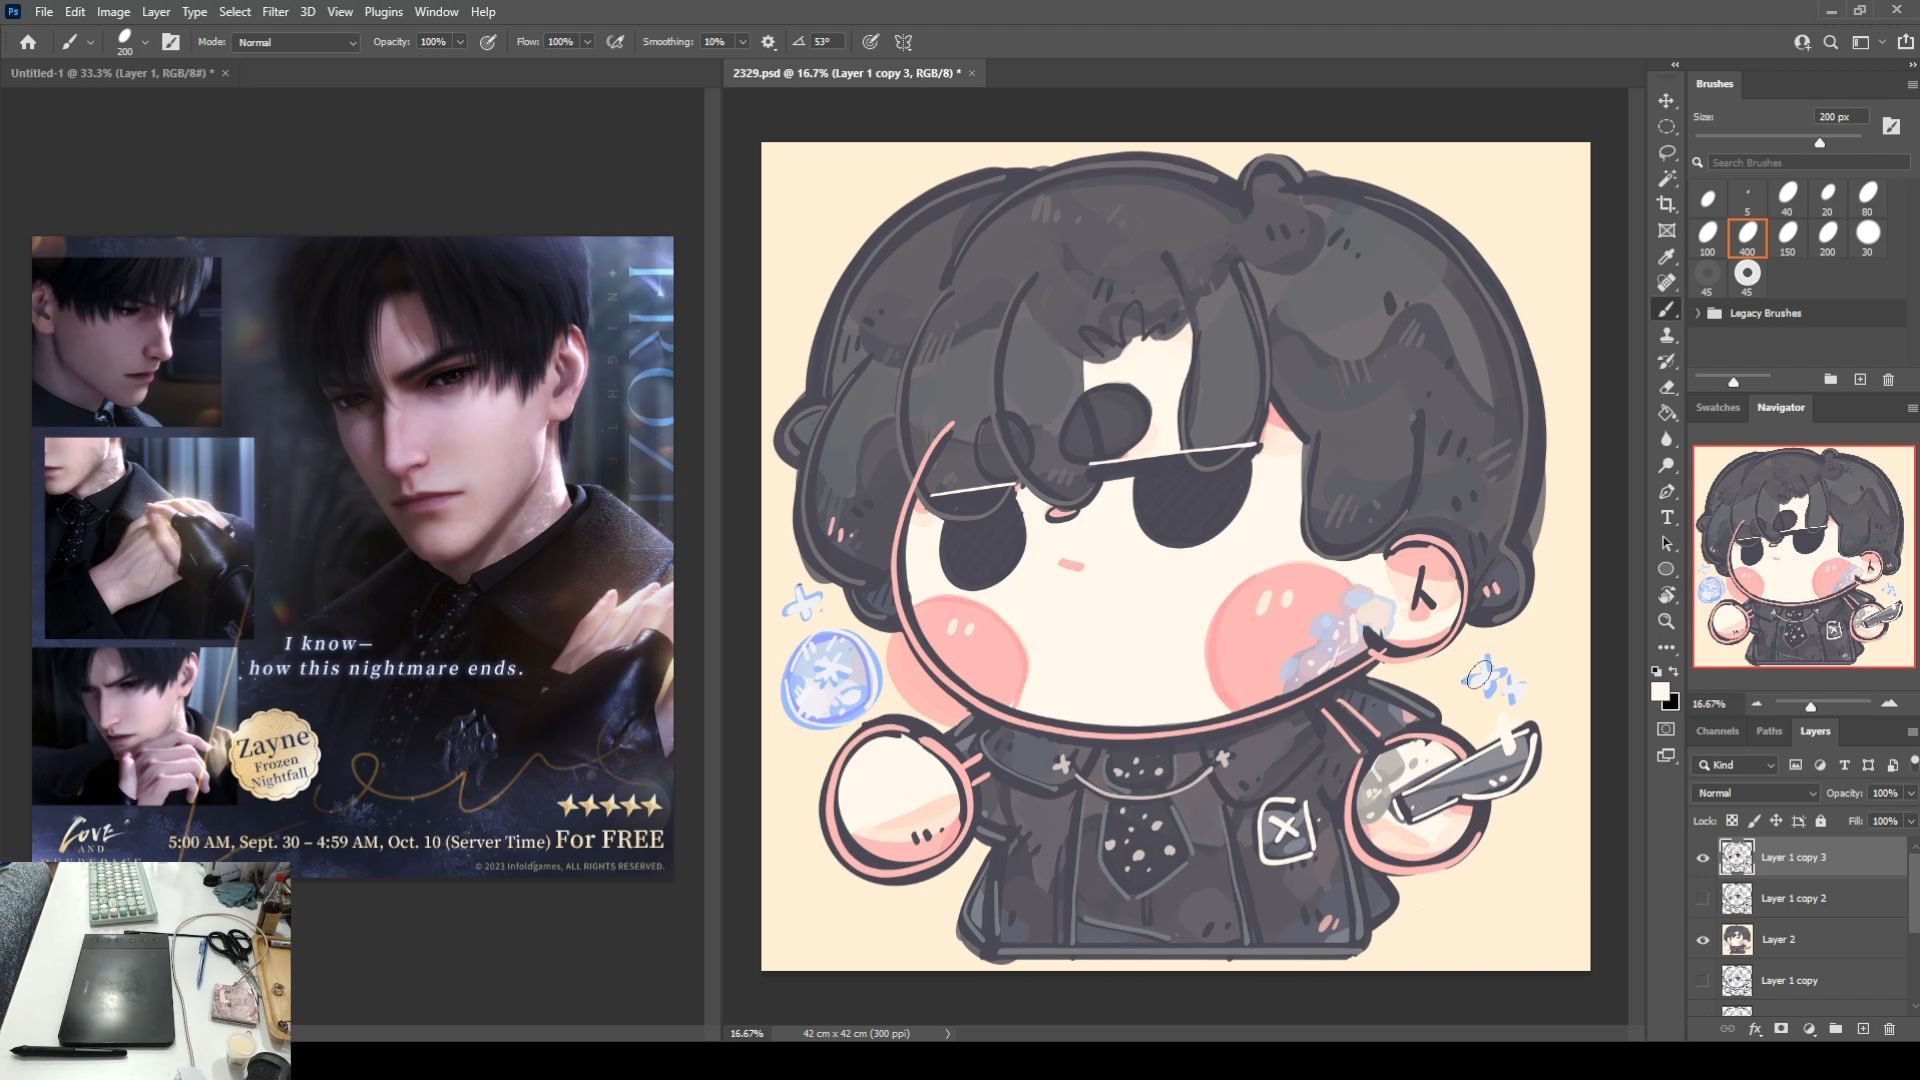Open brush settings panel icon in options bar
Image resolution: width=1920 pixels, height=1080 pixels.
point(171,42)
